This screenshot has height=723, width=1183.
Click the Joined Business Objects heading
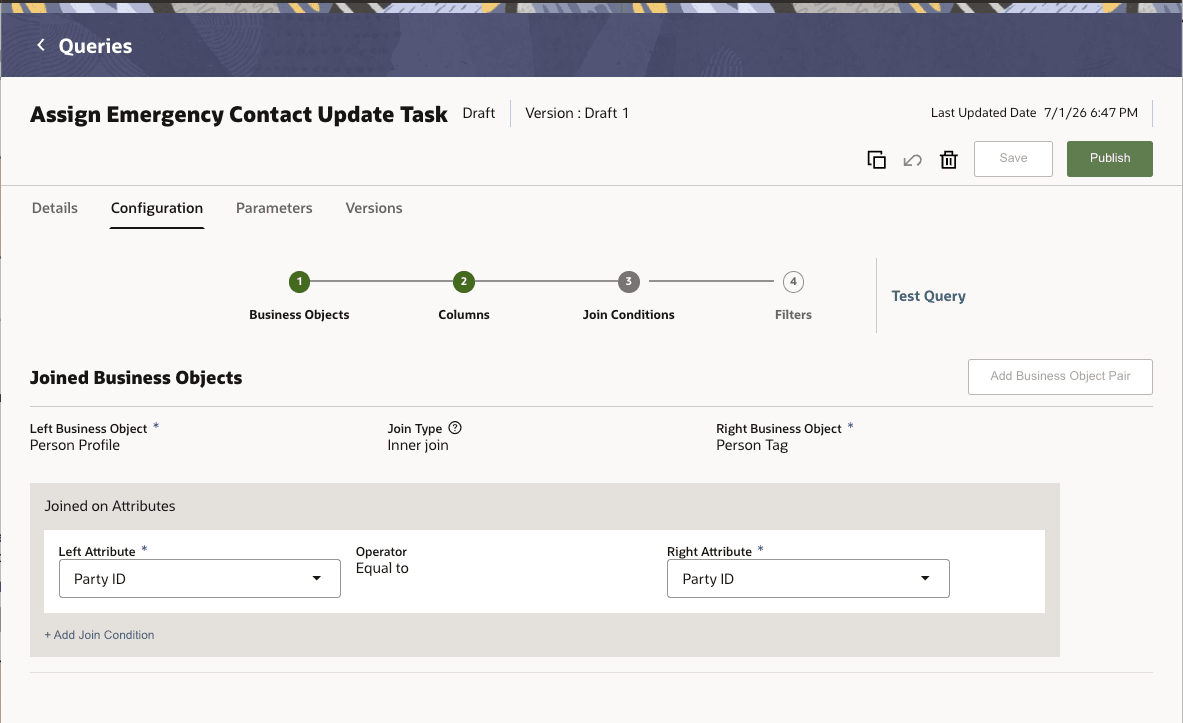[136, 377]
